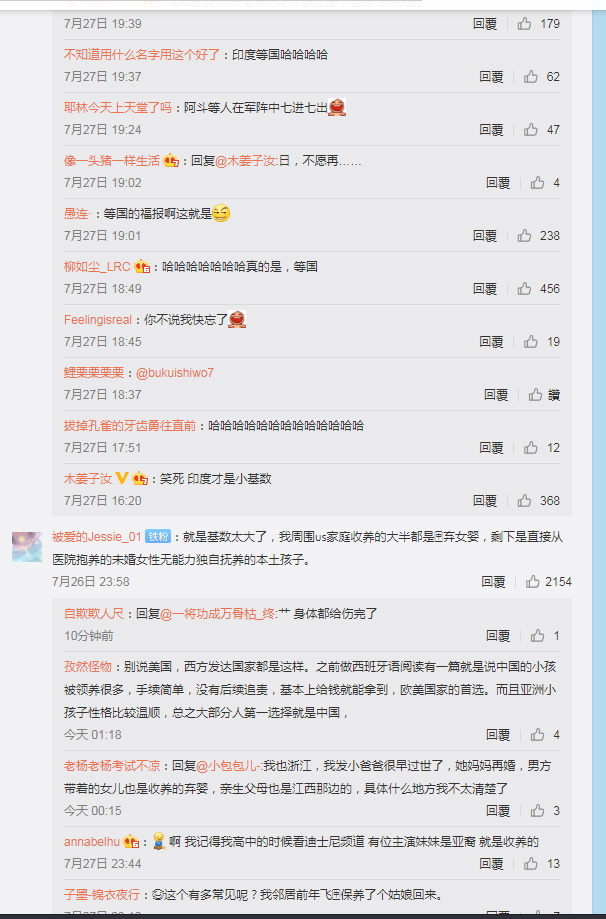Open the @小包包儿- mention link
Screen dimensions: 606x919
coord(228,765)
